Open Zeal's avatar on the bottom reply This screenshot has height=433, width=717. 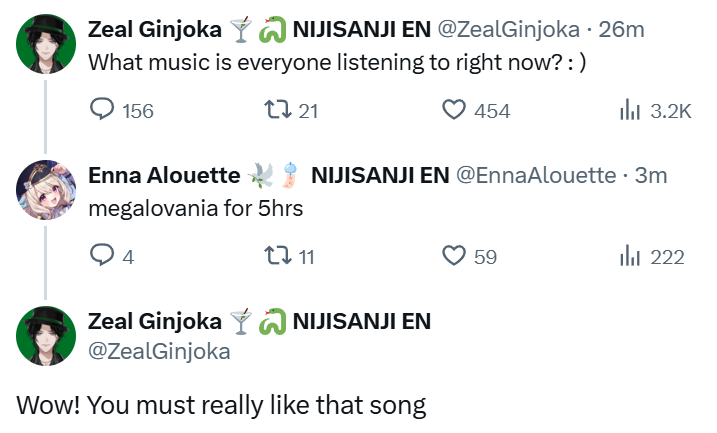click(x=45, y=336)
